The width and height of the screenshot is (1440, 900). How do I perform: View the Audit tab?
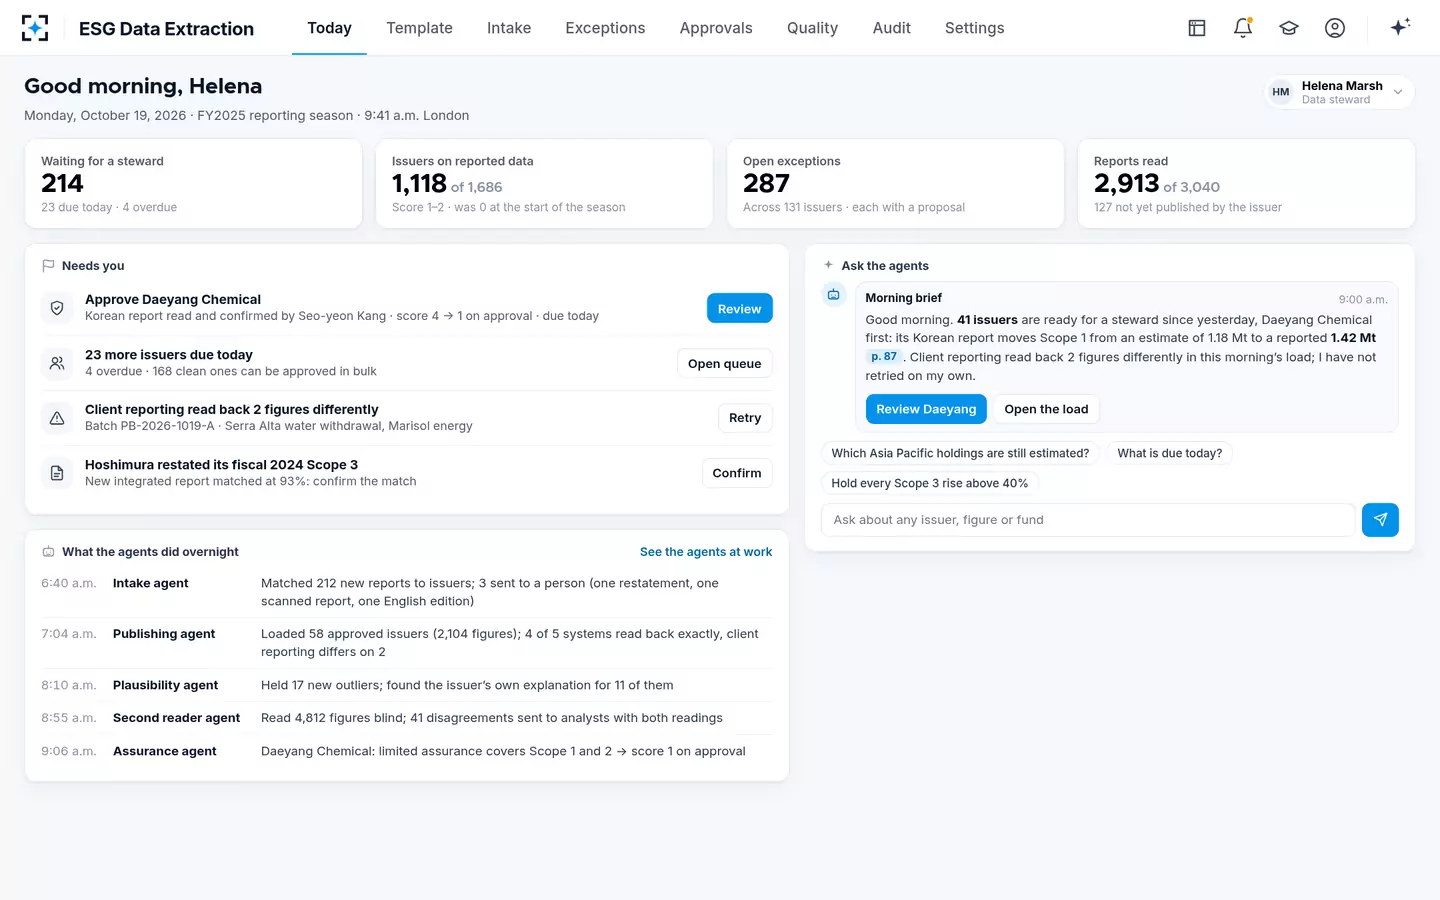click(891, 28)
